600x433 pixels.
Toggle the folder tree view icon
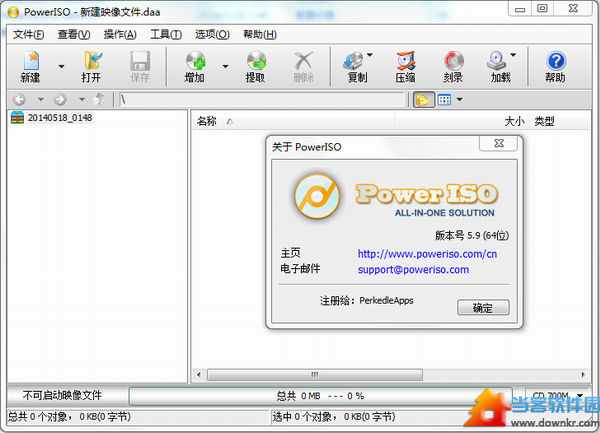423,100
